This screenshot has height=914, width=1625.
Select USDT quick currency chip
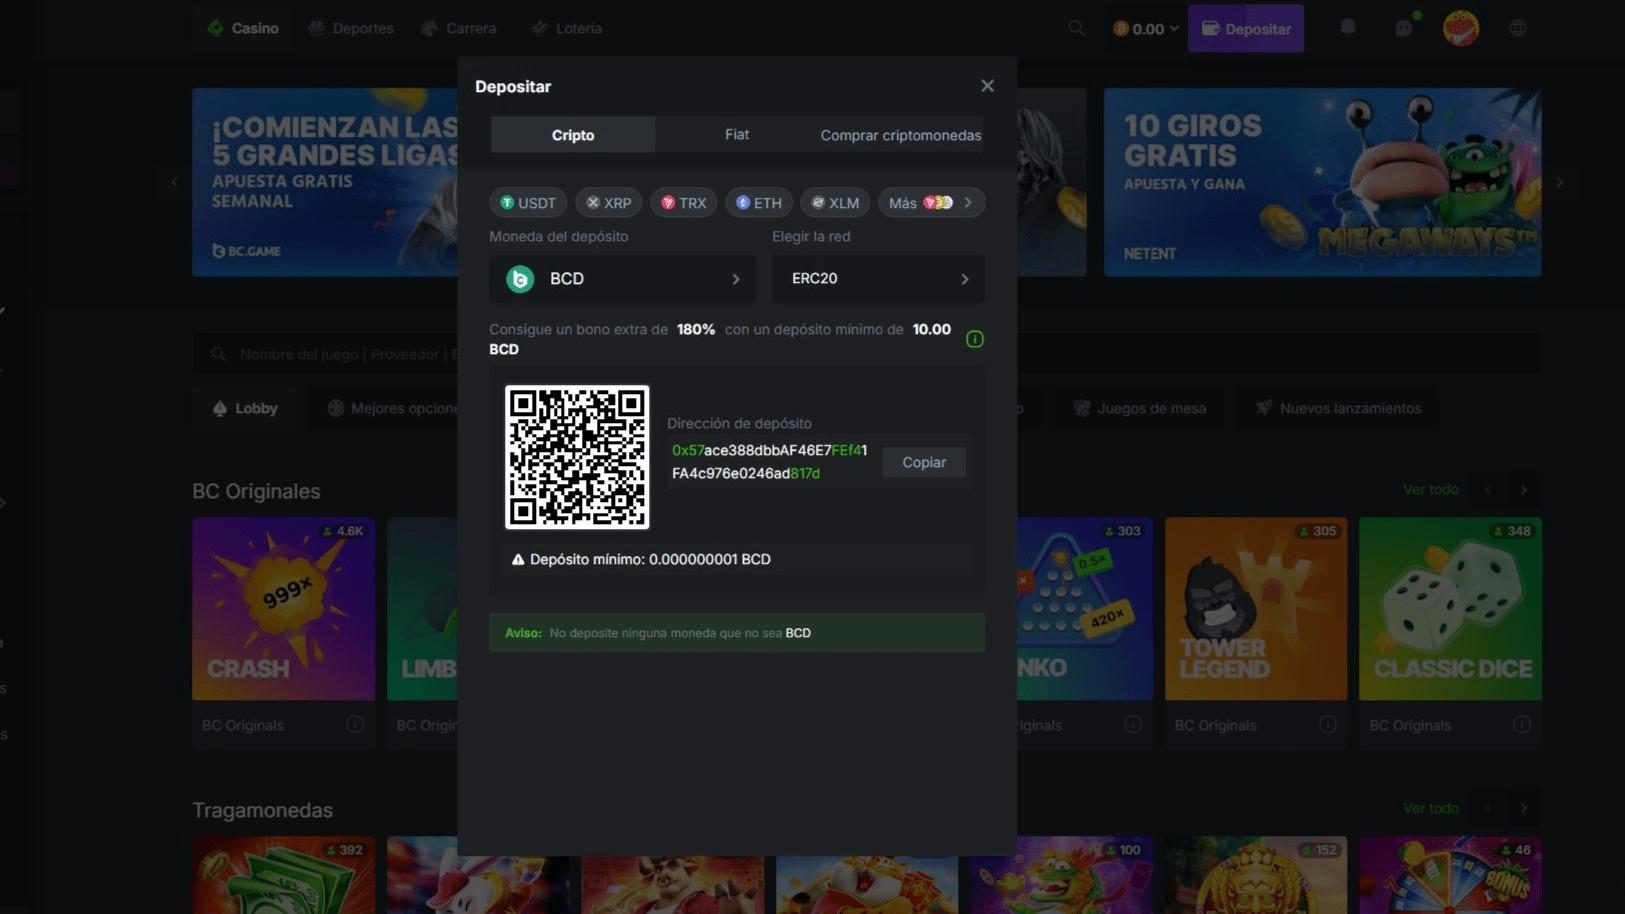pyautogui.click(x=528, y=203)
